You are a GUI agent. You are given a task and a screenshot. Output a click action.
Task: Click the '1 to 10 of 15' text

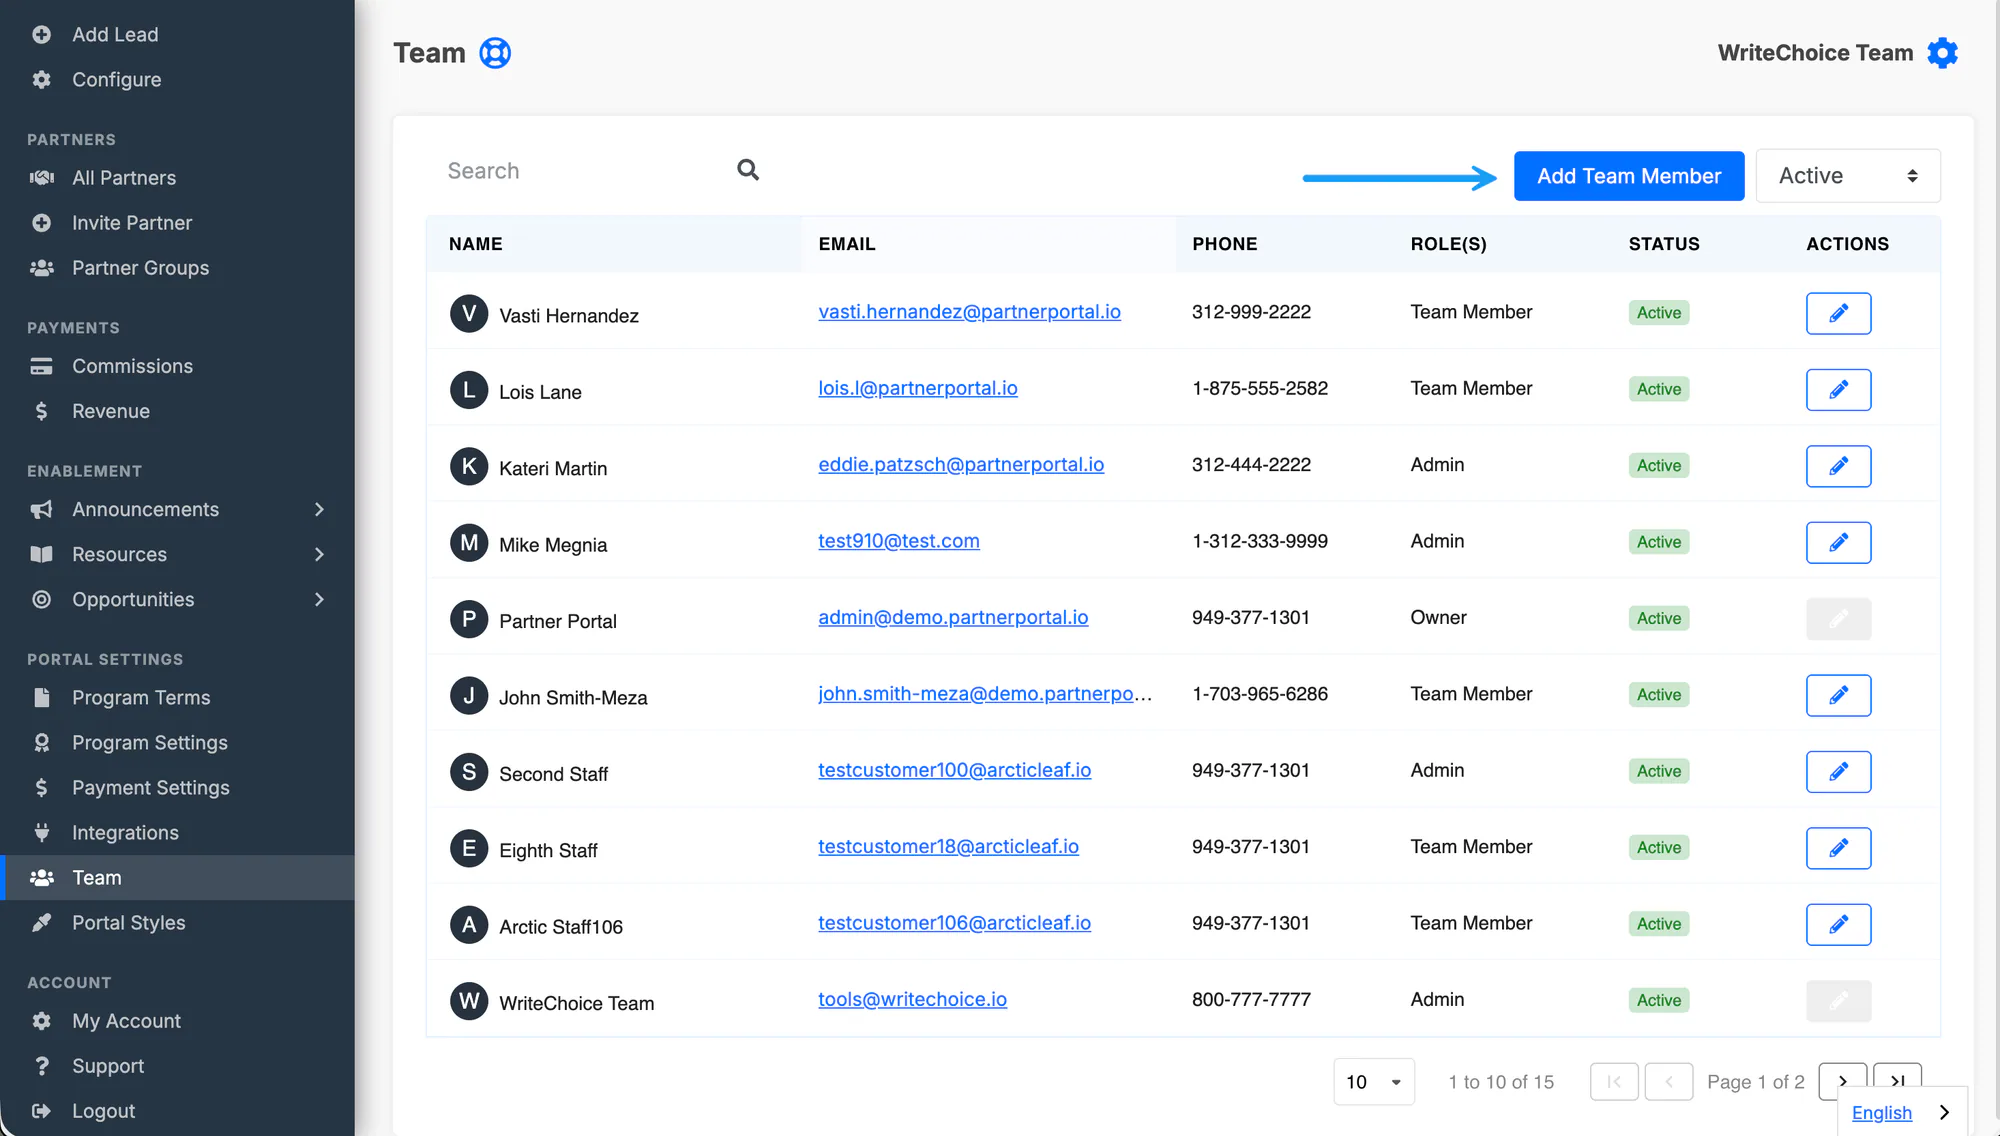click(1501, 1082)
